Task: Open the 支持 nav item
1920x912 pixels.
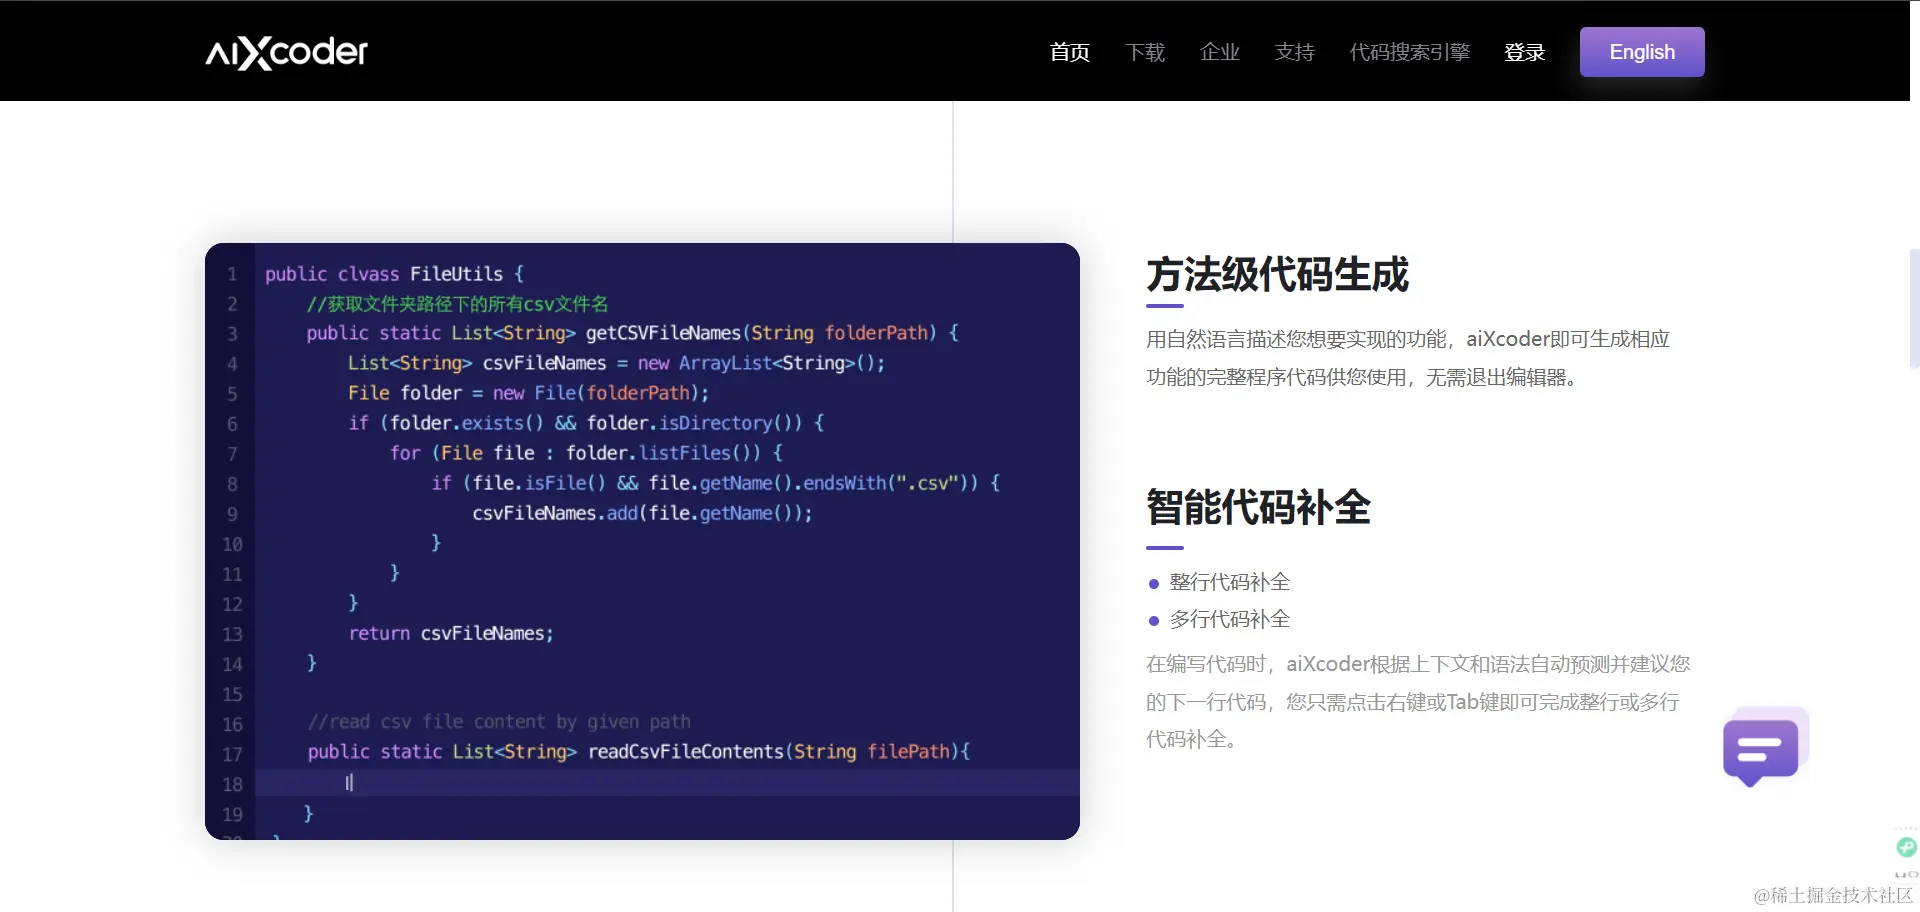Action: [x=1294, y=52]
